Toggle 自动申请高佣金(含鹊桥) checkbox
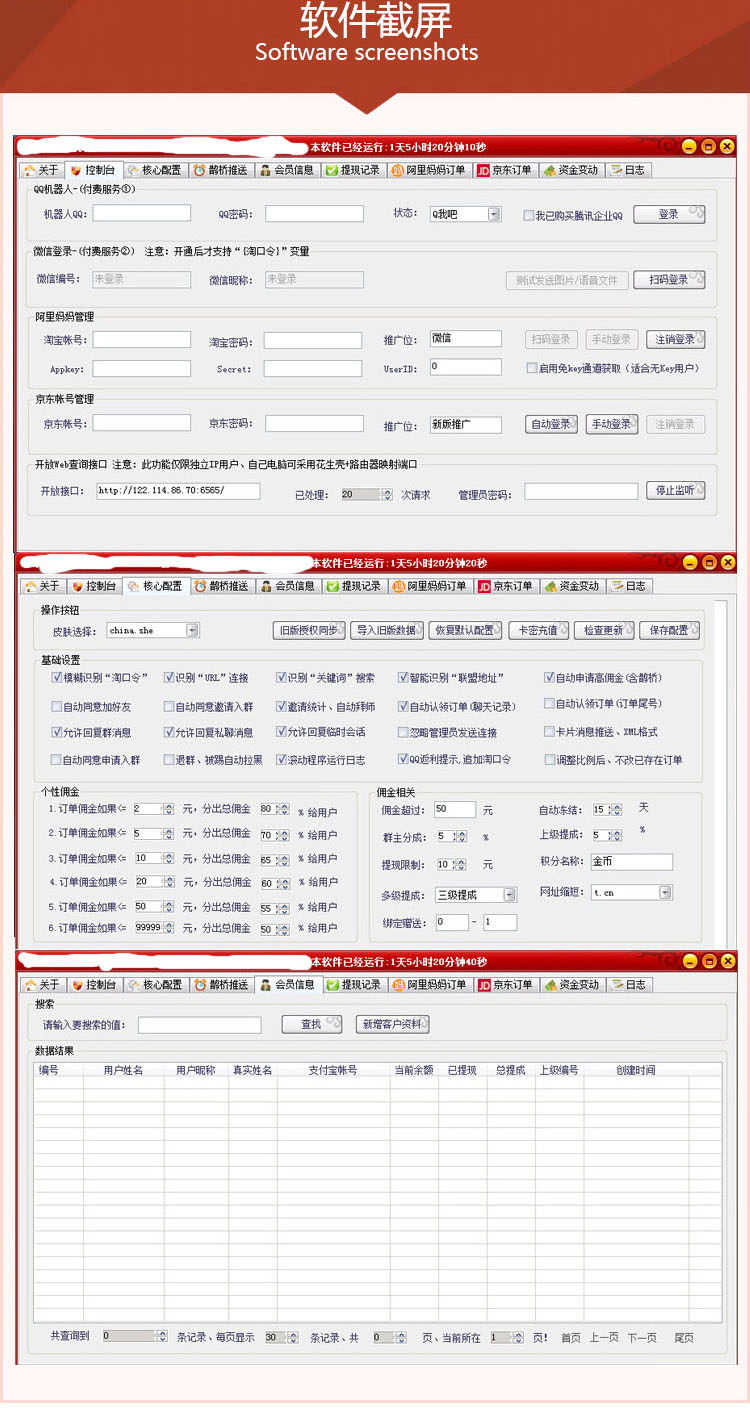This screenshot has width=750, height=1408. (x=549, y=678)
